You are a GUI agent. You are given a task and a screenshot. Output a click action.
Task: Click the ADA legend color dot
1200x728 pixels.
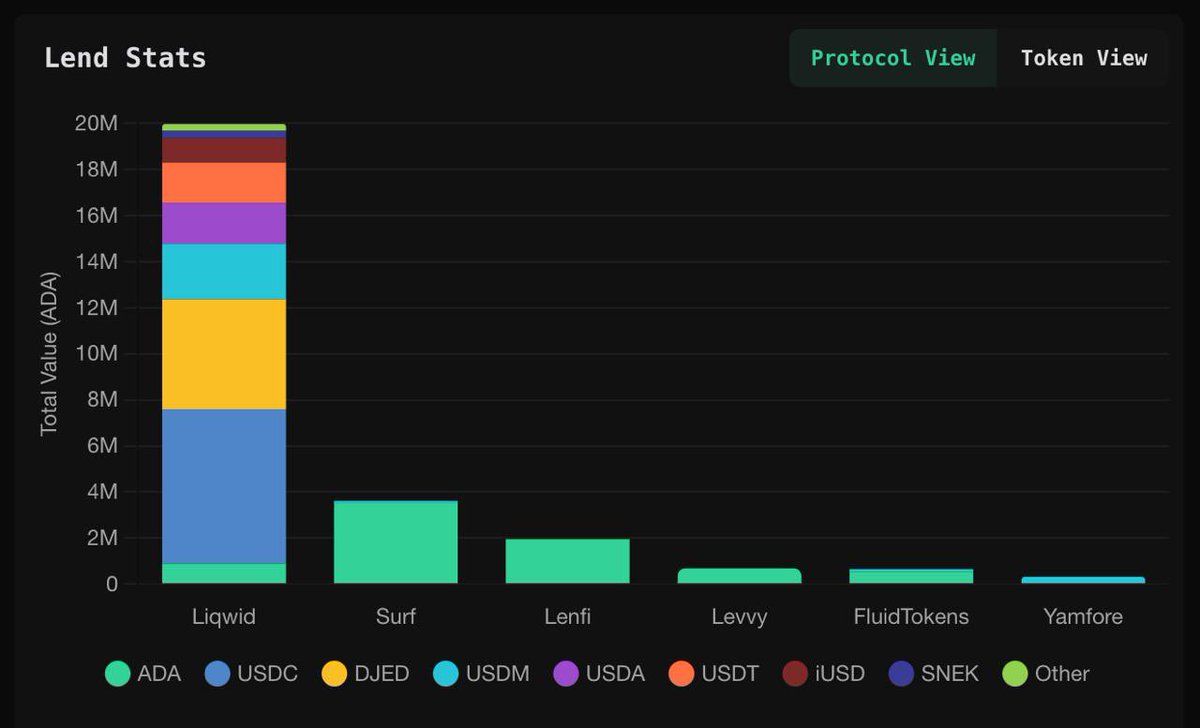click(x=115, y=673)
